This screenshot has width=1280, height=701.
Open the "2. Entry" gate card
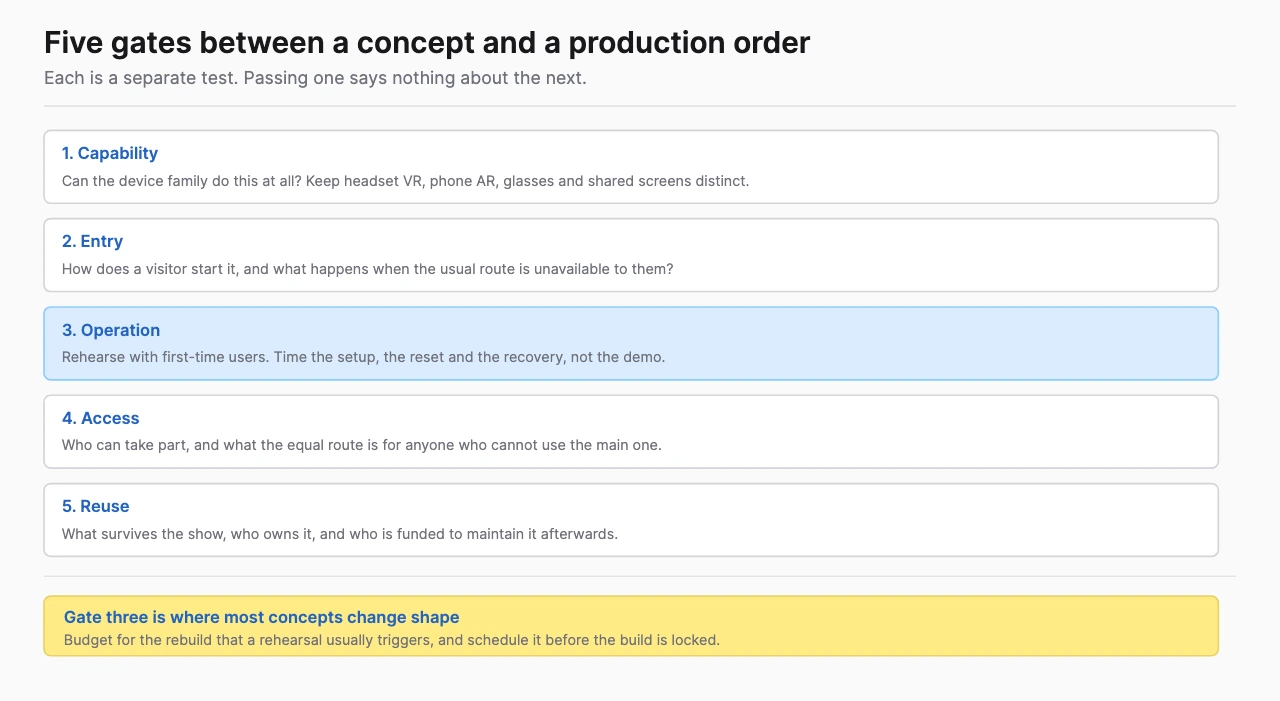(631, 255)
